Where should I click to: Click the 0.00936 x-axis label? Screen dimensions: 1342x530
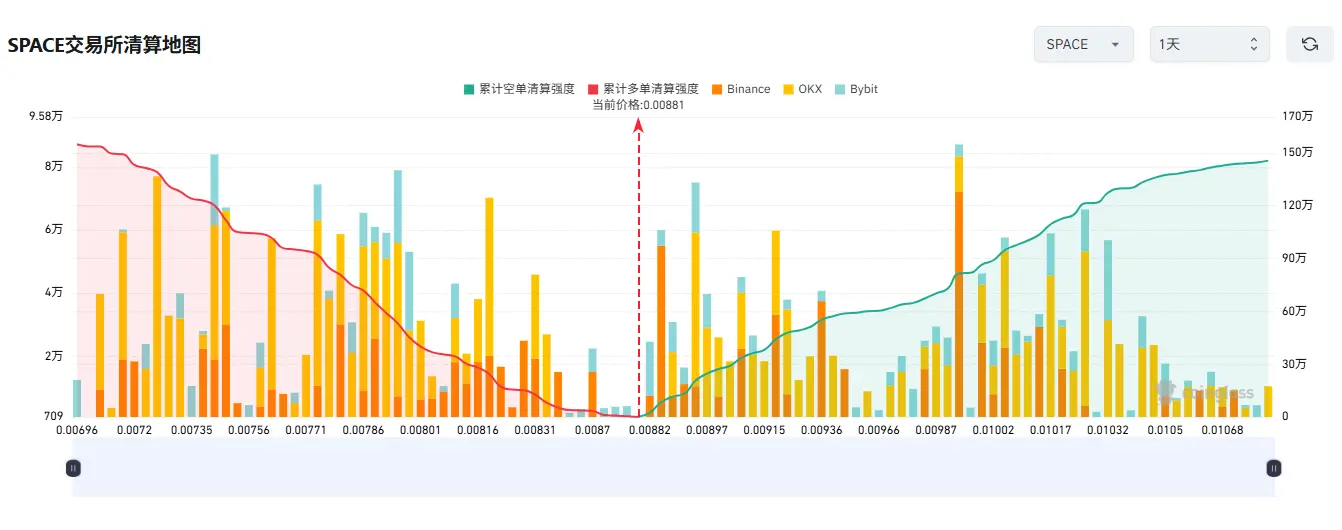click(820, 430)
